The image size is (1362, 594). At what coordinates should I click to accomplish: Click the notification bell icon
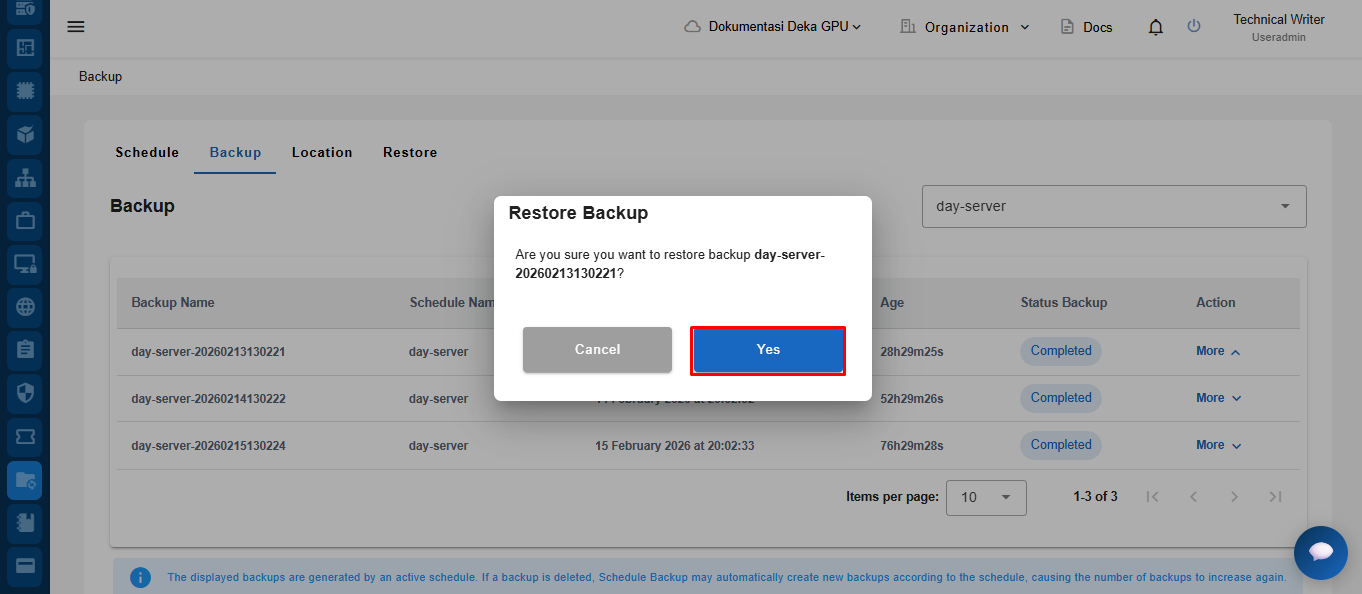pyautogui.click(x=1156, y=27)
